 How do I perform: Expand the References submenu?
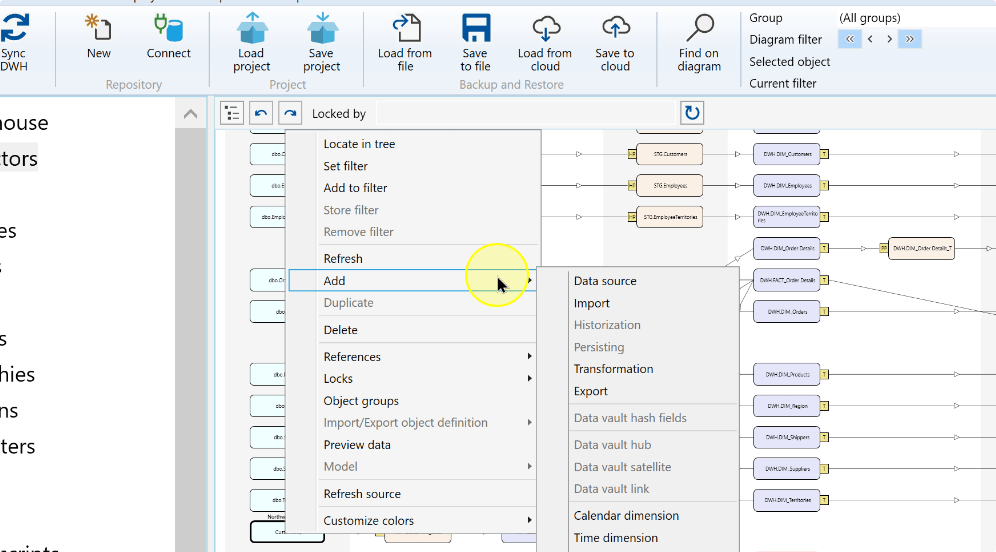click(413, 357)
